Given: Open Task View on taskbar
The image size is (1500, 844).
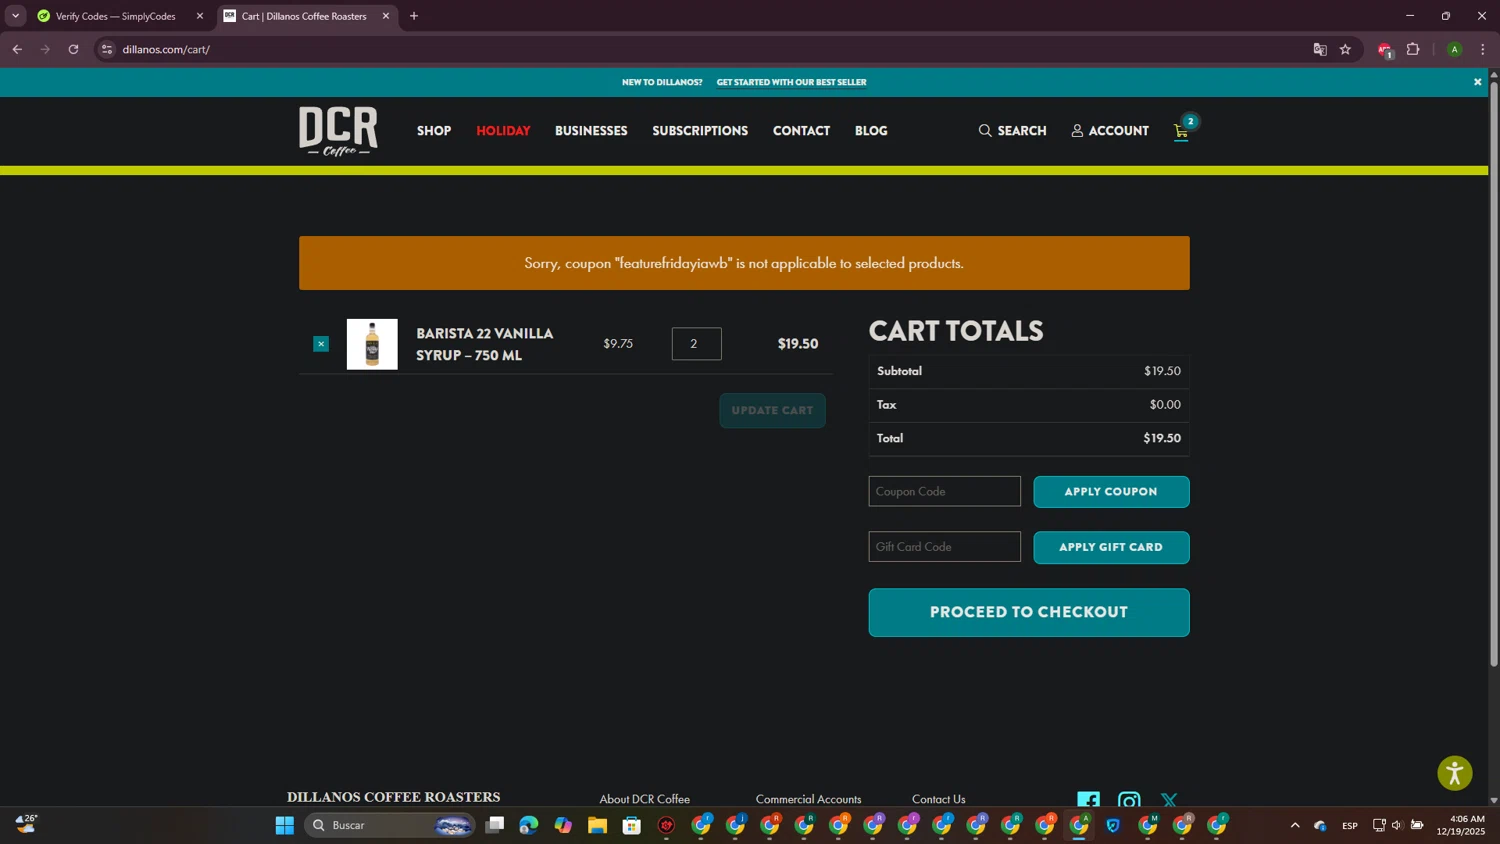Looking at the screenshot, I should pyautogui.click(x=495, y=825).
